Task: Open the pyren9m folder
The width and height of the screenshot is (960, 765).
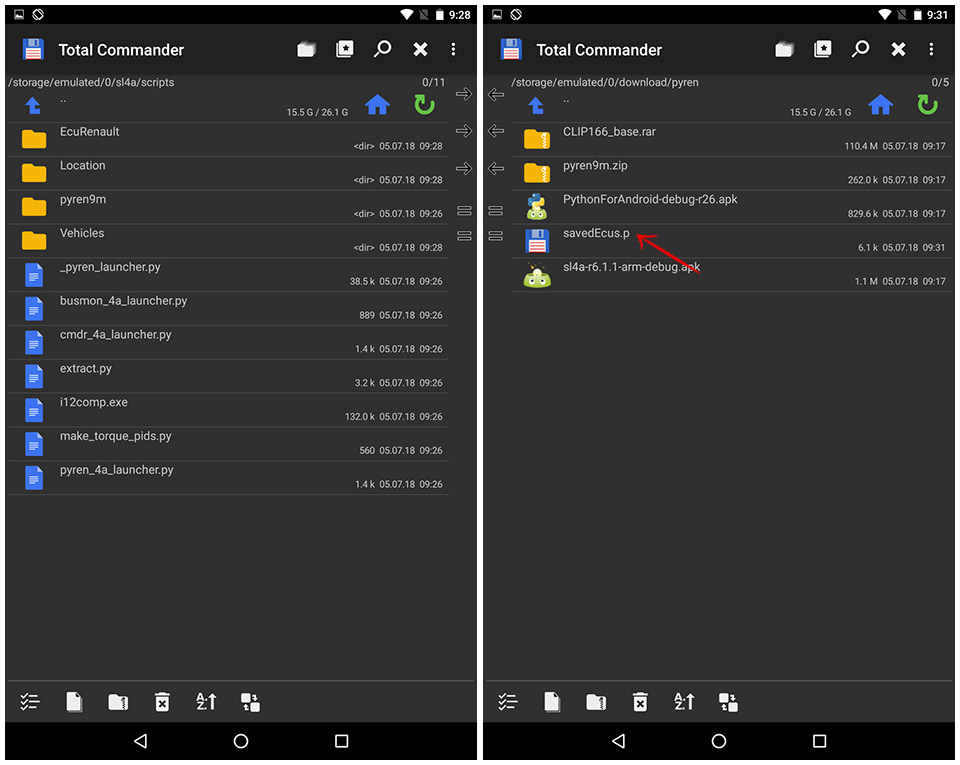Action: 228,206
